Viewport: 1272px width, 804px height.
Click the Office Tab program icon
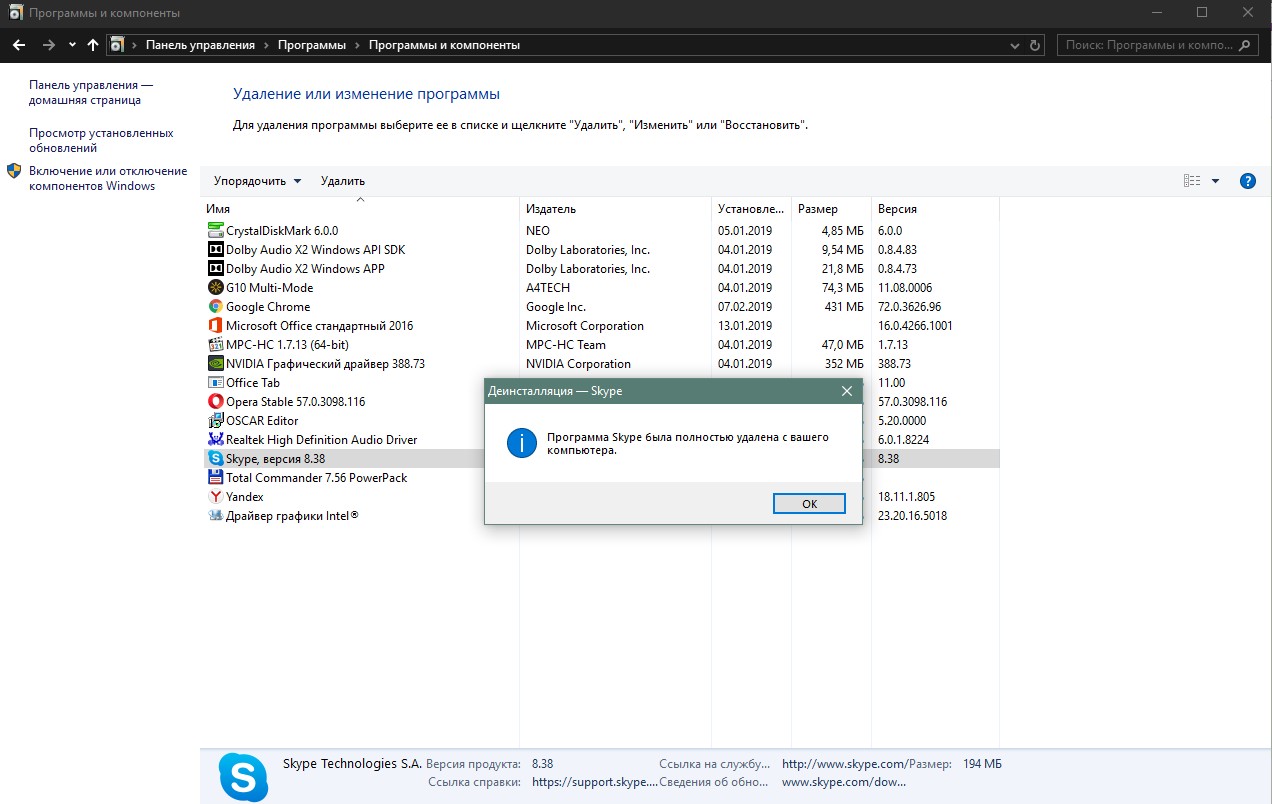215,383
